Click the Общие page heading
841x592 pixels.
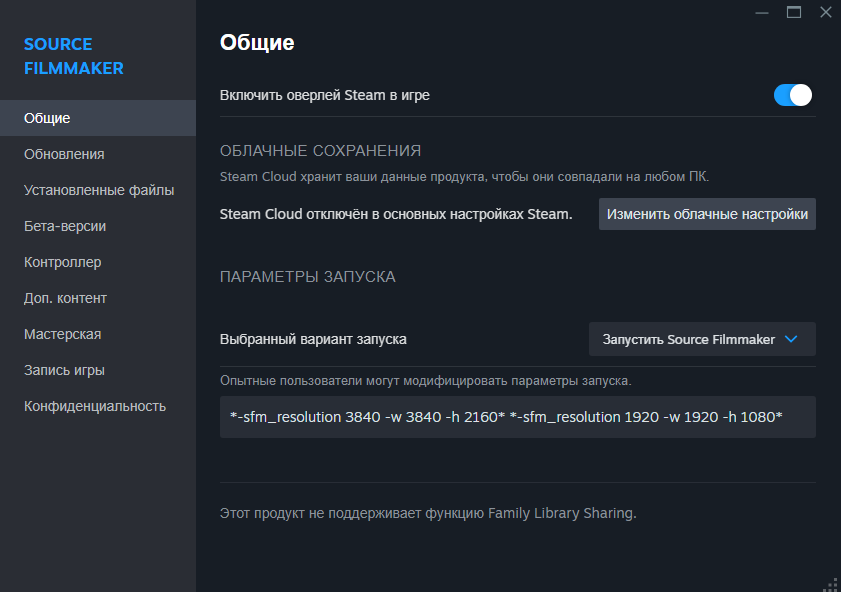(257, 42)
